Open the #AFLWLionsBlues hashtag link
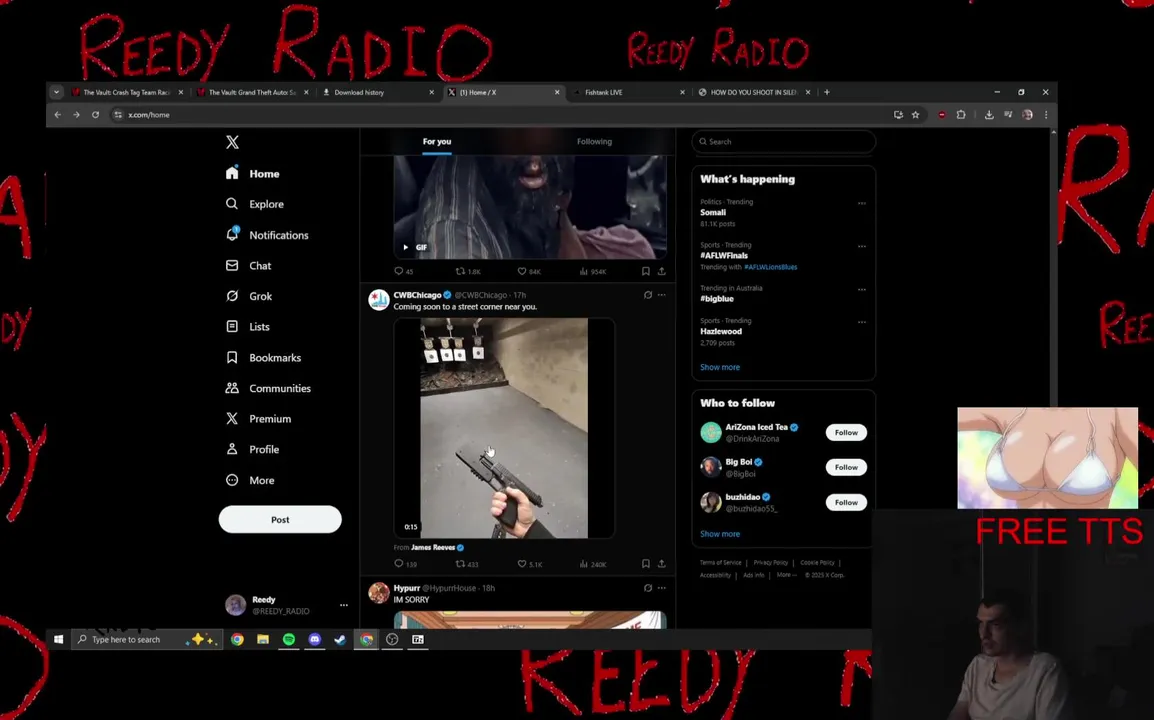The image size is (1154, 720). click(x=771, y=267)
